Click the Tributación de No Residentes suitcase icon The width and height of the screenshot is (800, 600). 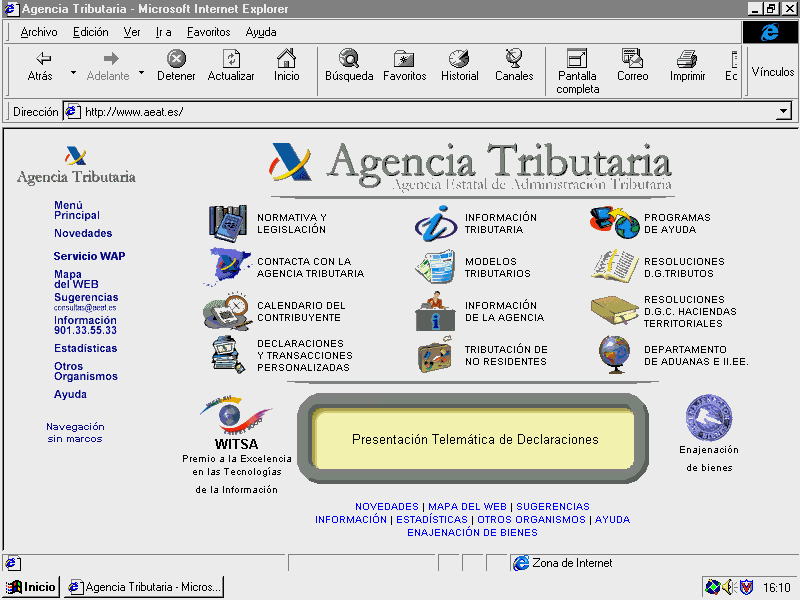(x=435, y=355)
